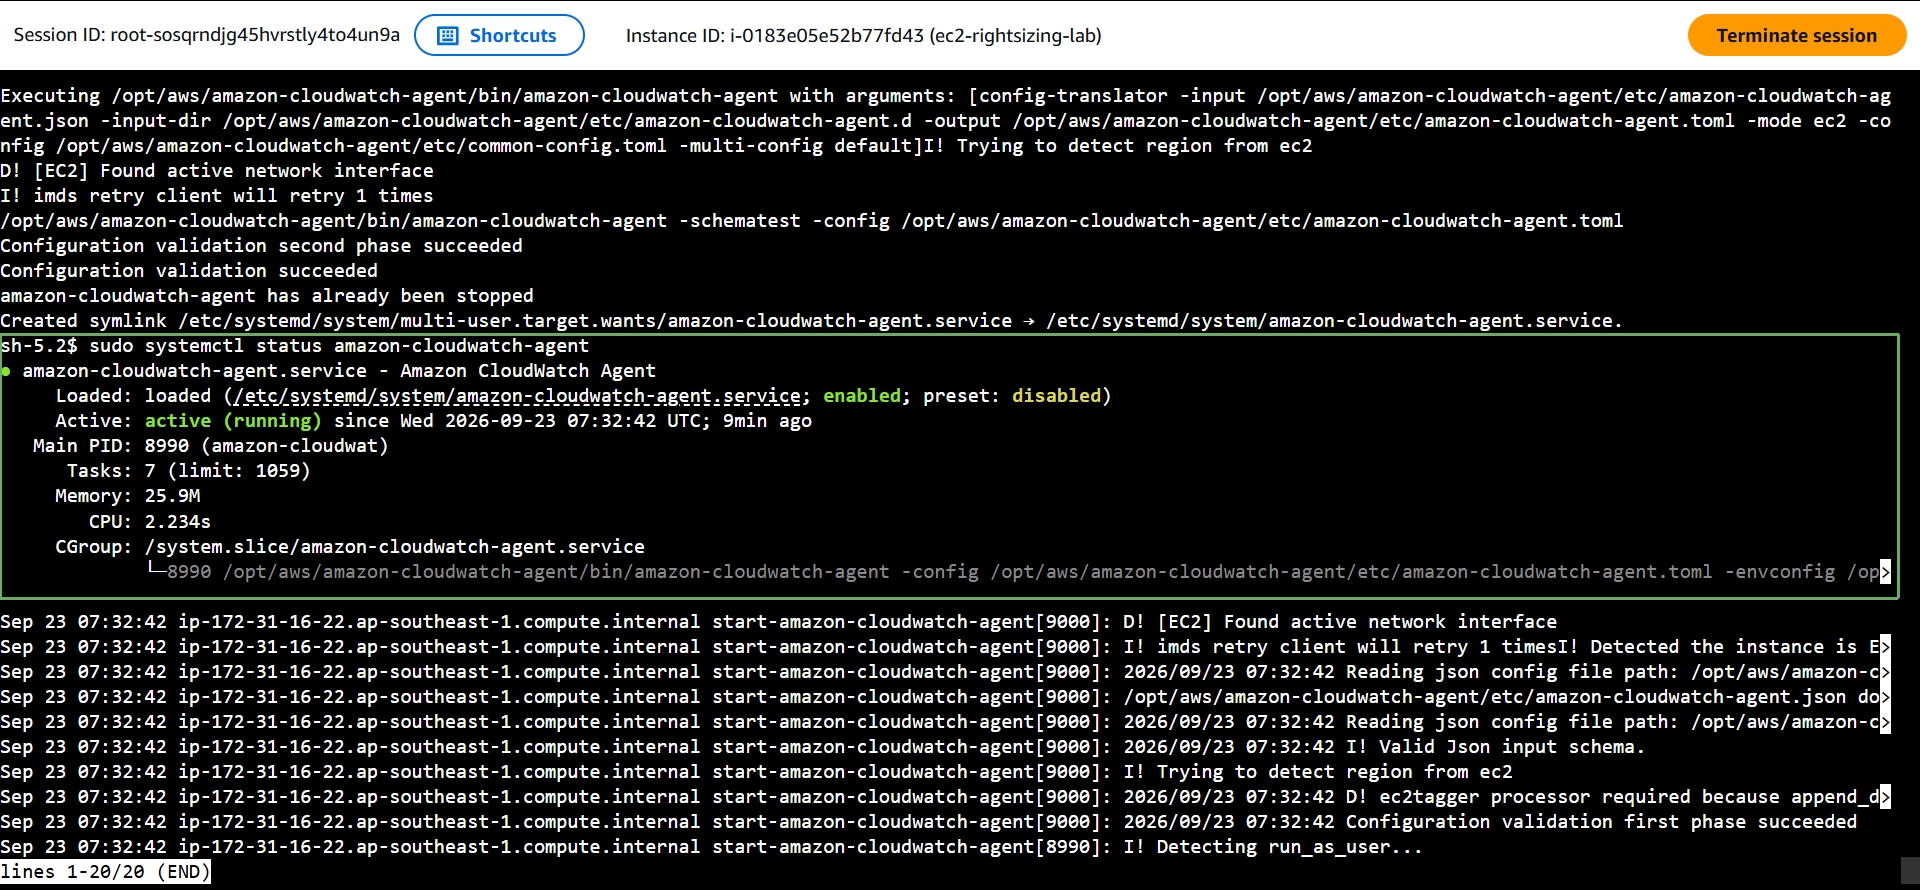
Task: Click the Tasks: 7 (limit: 1059) line
Action: coord(188,471)
